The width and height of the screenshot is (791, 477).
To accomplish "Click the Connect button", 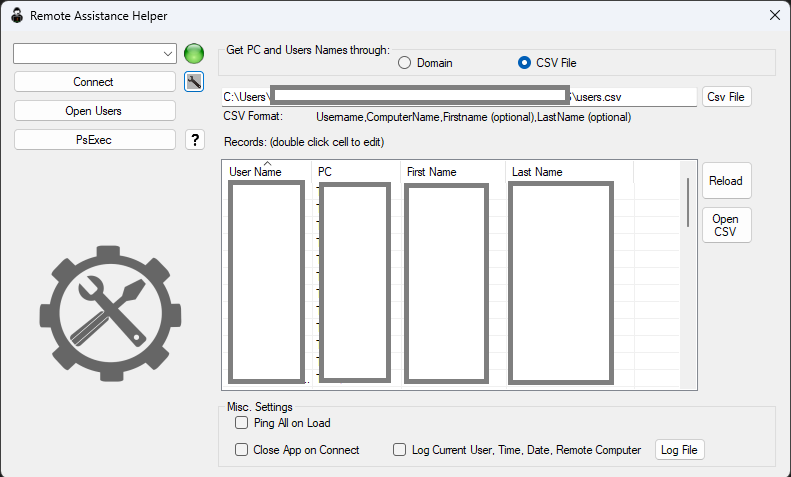I will (x=94, y=82).
